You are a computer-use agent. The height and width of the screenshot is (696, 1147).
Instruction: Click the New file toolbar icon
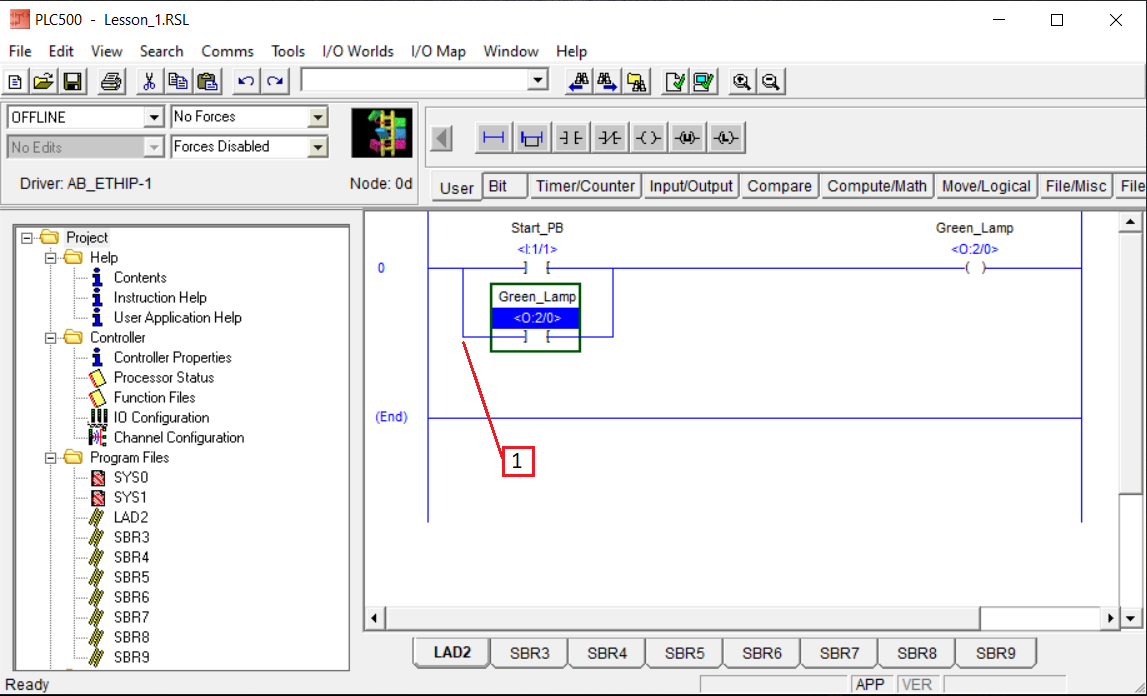point(15,81)
